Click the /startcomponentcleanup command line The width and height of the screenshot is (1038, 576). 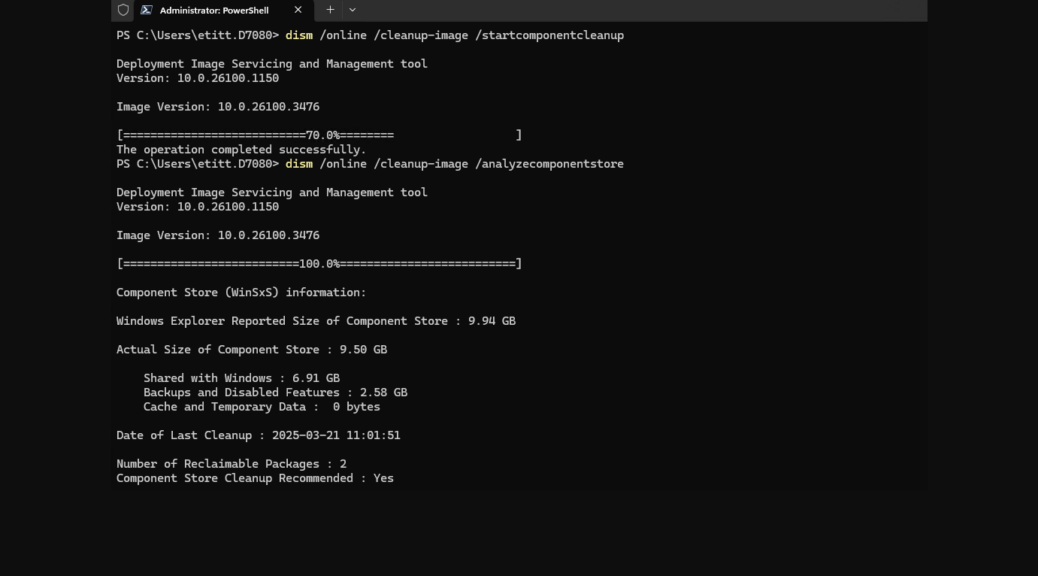pyautogui.click(x=370, y=35)
